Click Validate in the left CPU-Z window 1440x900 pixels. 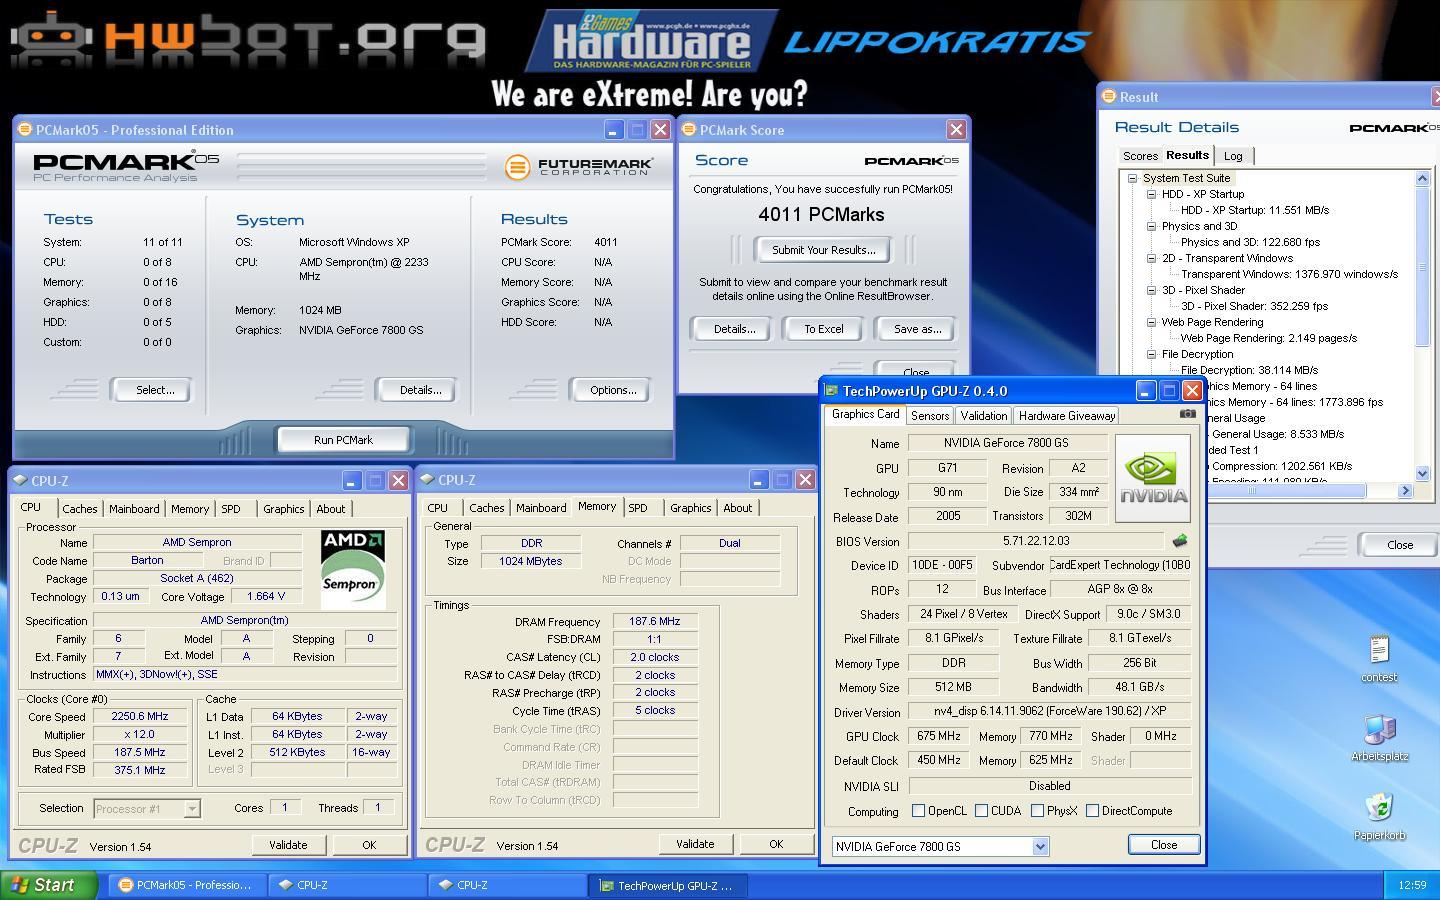[x=288, y=845]
